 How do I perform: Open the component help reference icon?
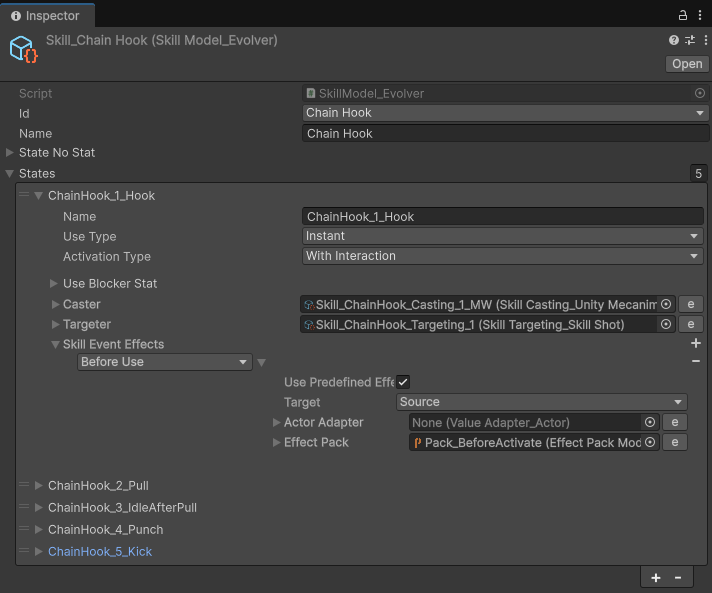674,40
